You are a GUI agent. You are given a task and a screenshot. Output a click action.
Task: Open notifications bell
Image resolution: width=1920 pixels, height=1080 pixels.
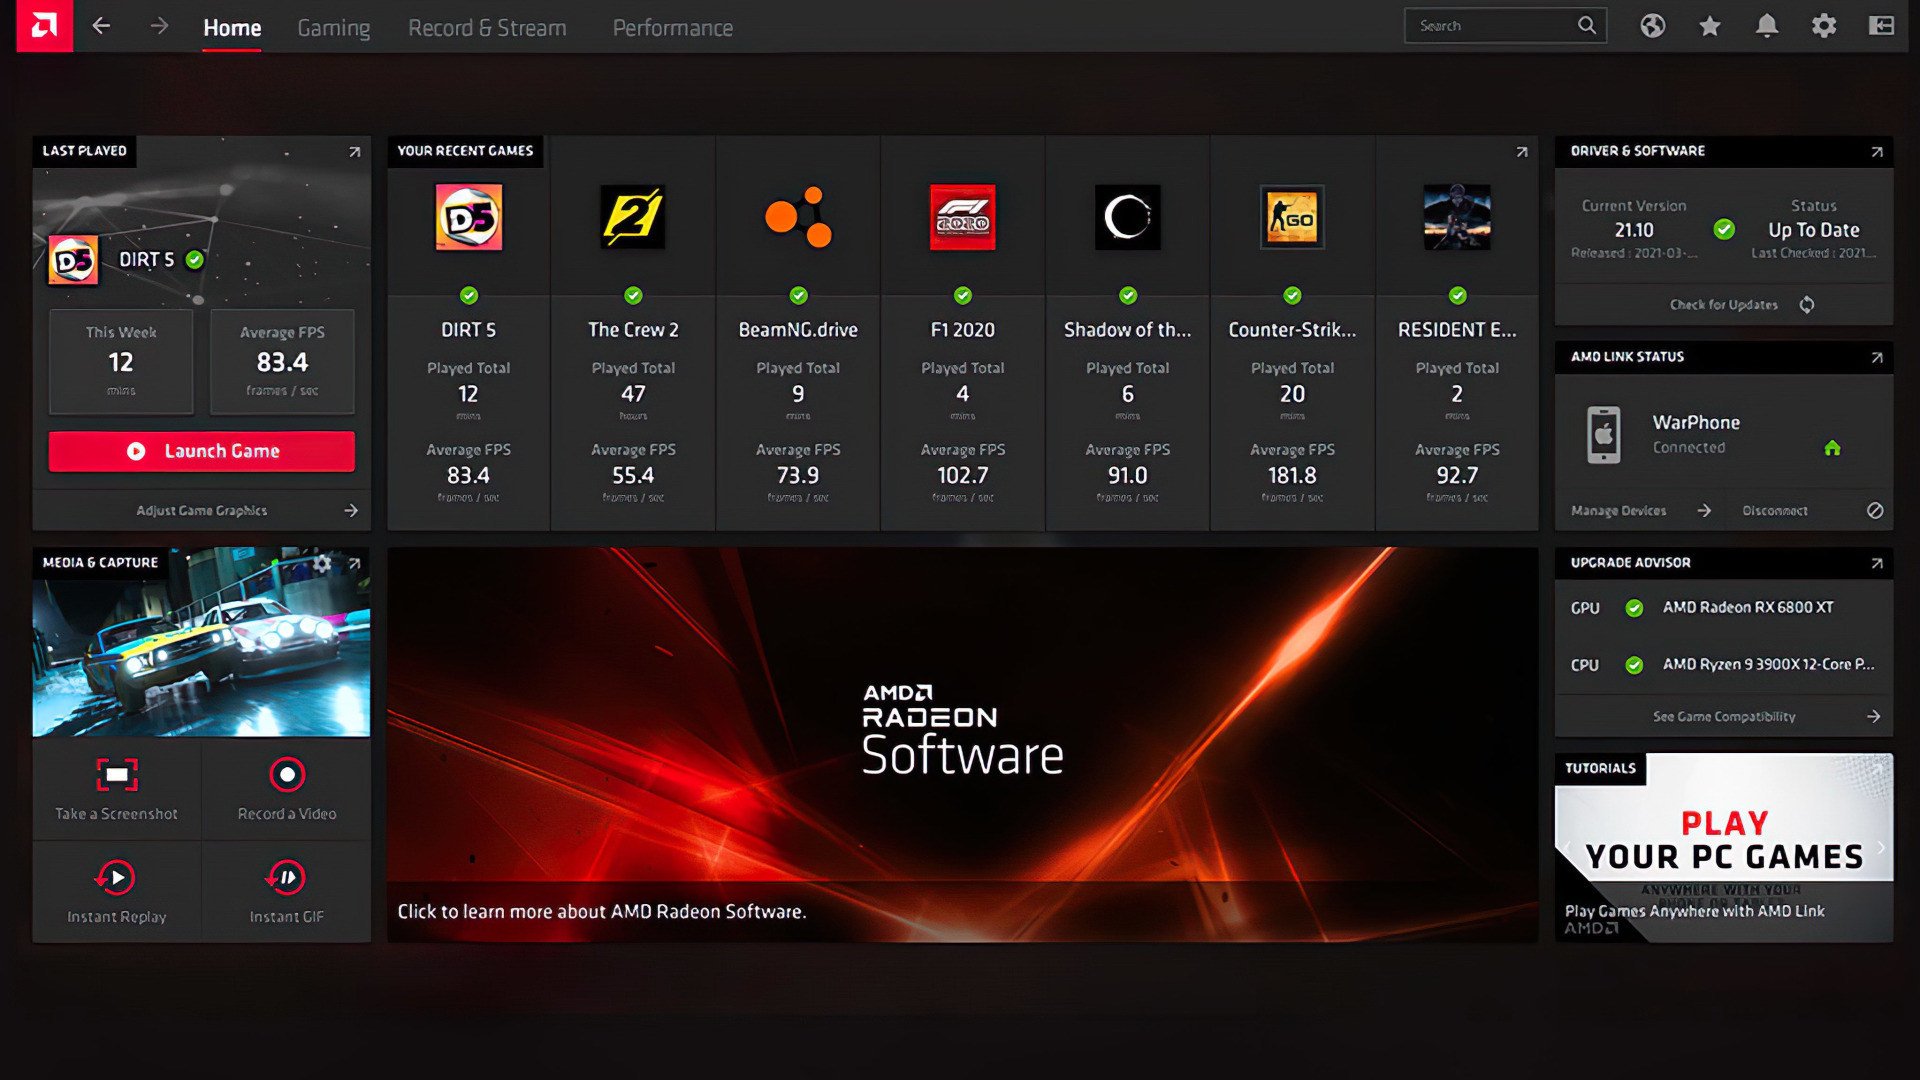pos(1766,26)
